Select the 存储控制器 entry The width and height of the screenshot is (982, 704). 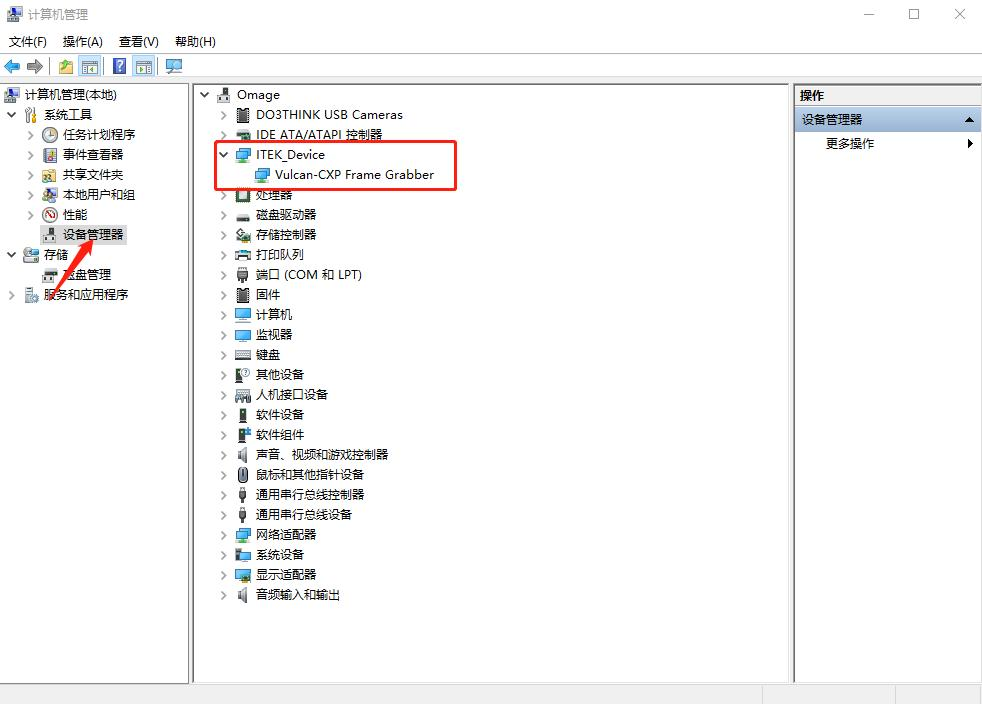[286, 235]
